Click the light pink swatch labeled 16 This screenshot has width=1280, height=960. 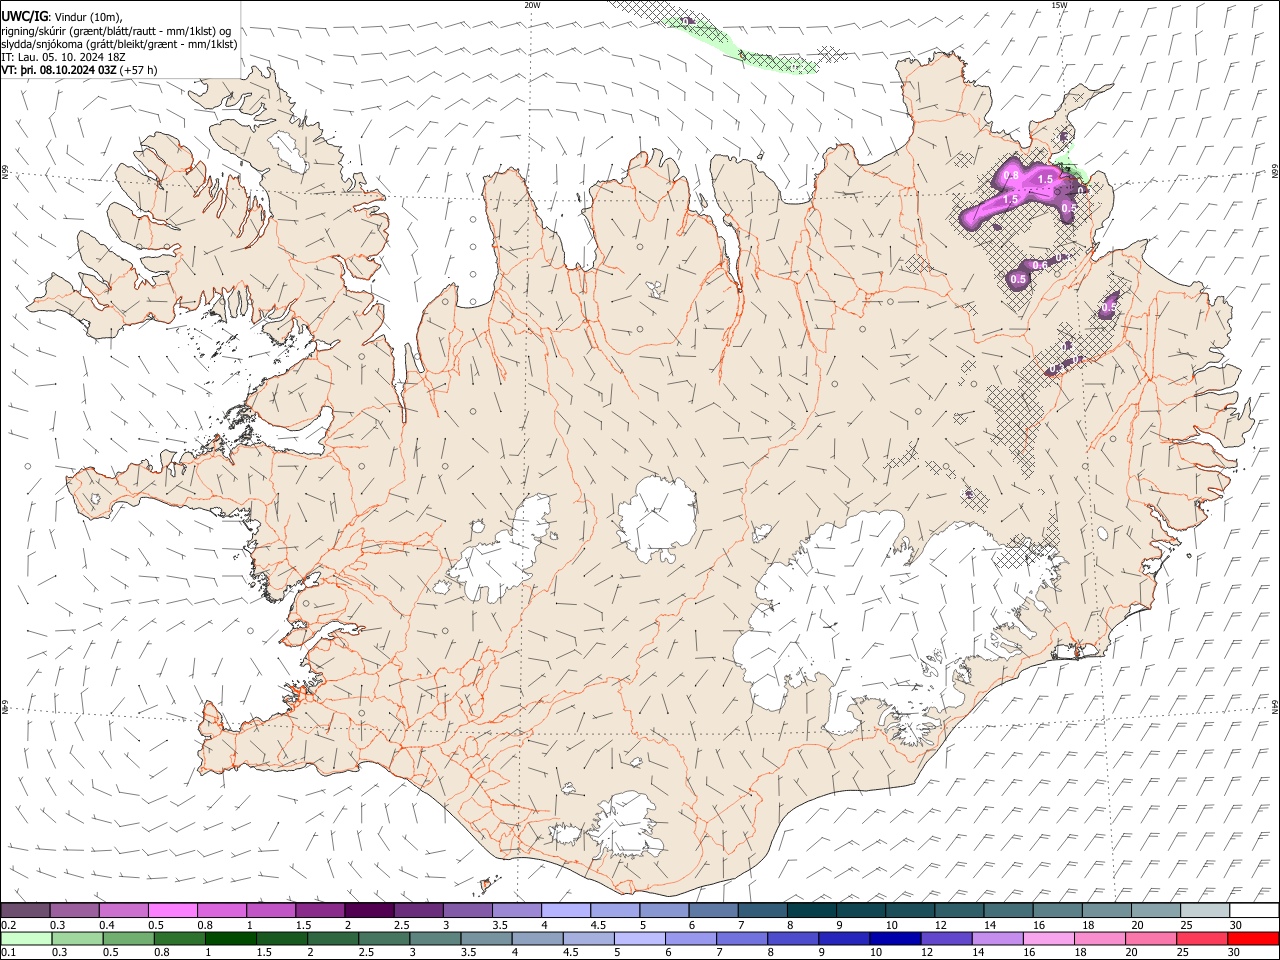pyautogui.click(x=1048, y=938)
